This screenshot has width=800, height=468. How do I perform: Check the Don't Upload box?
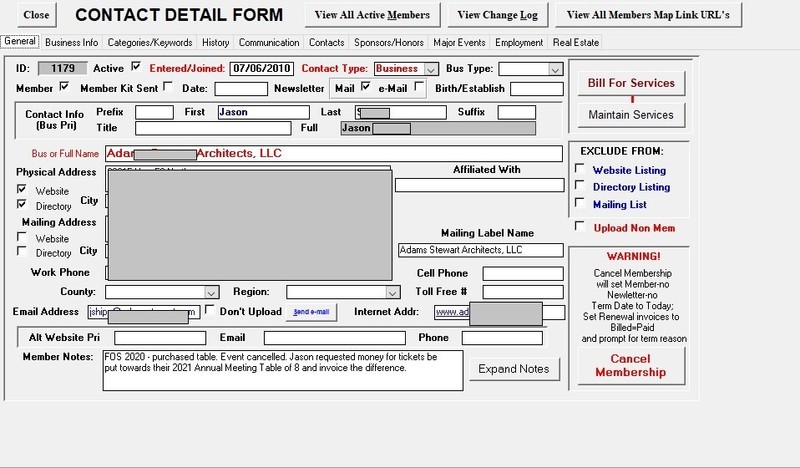[209, 310]
